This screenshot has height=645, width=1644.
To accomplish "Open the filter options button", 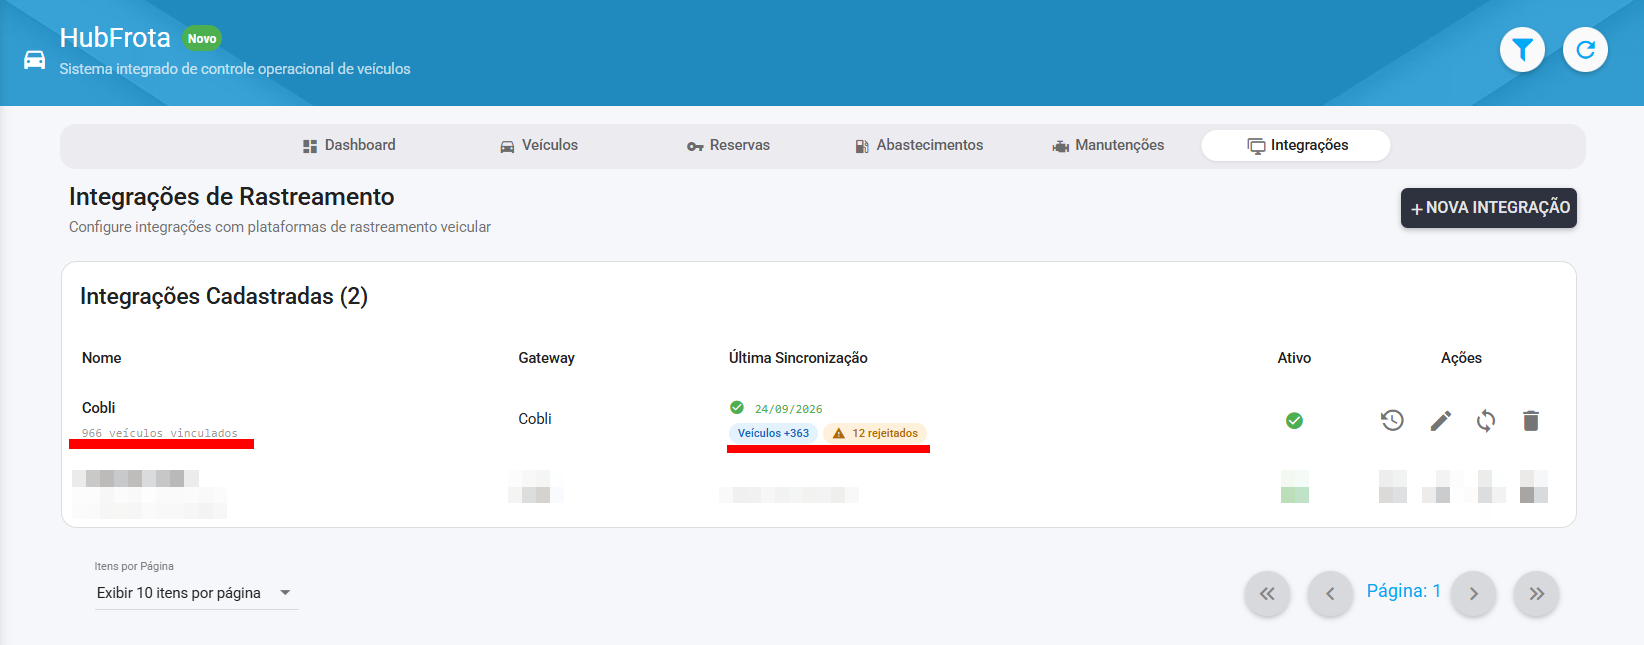I will [1522, 49].
